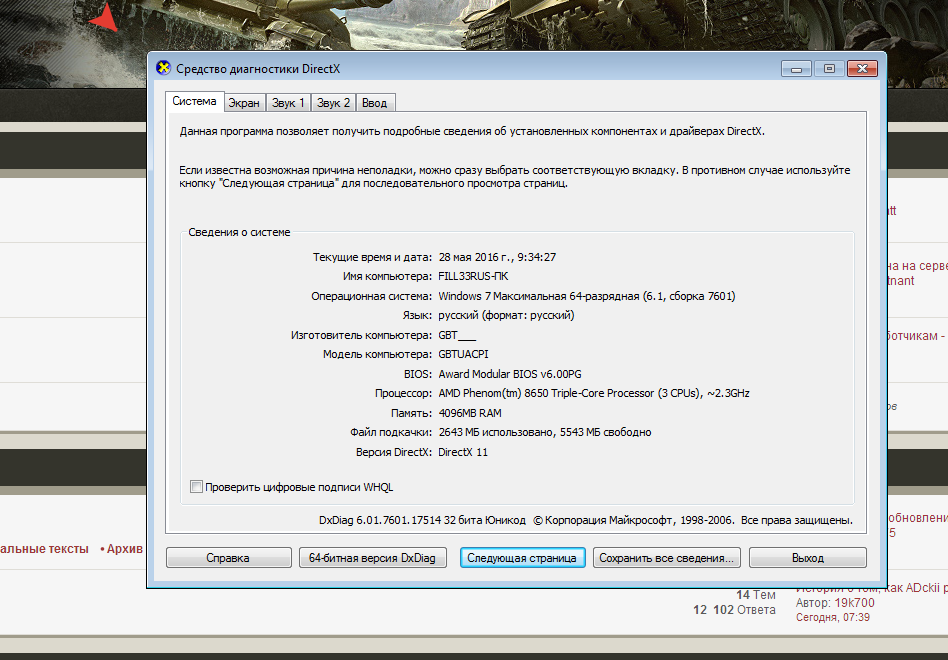948x660 pixels.
Task: Switch to the Экран tab
Action: (243, 103)
